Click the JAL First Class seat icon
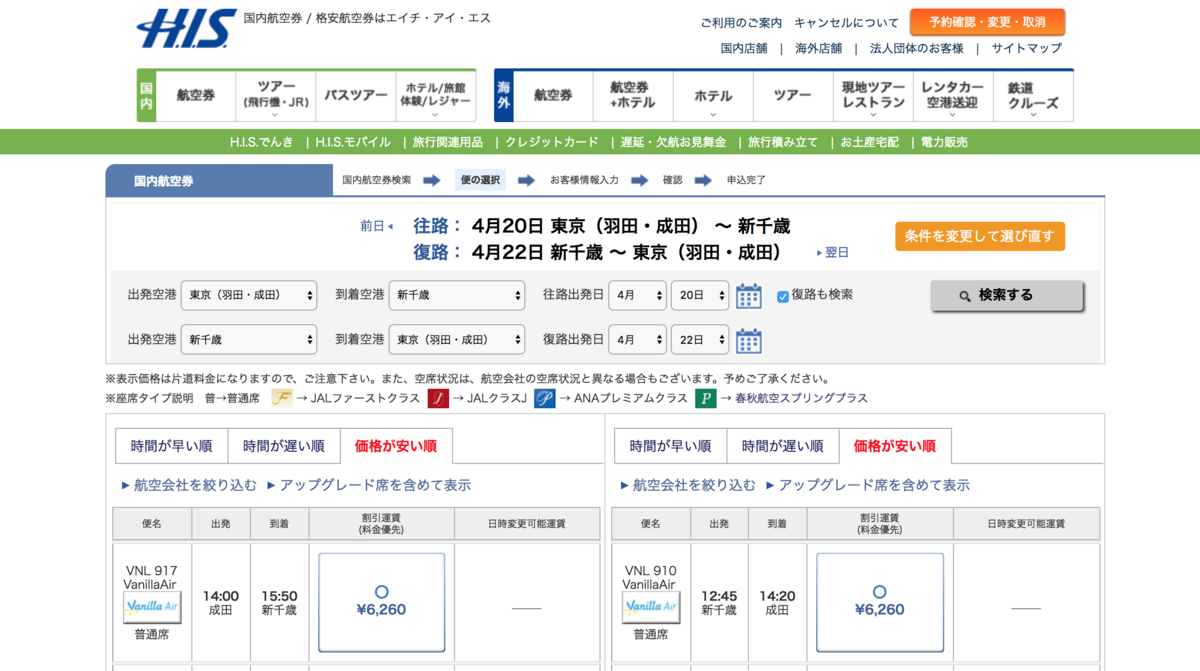The image size is (1200, 671). [282, 398]
